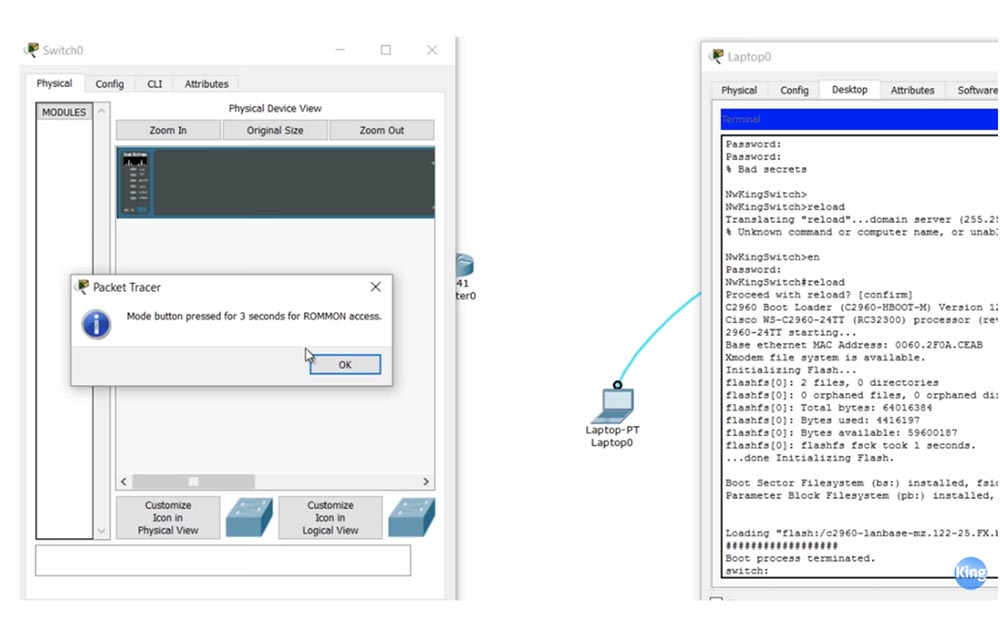The height and width of the screenshot is (620, 1000).
Task: Switch to the CLI tab of Switch0
Action: 154,84
